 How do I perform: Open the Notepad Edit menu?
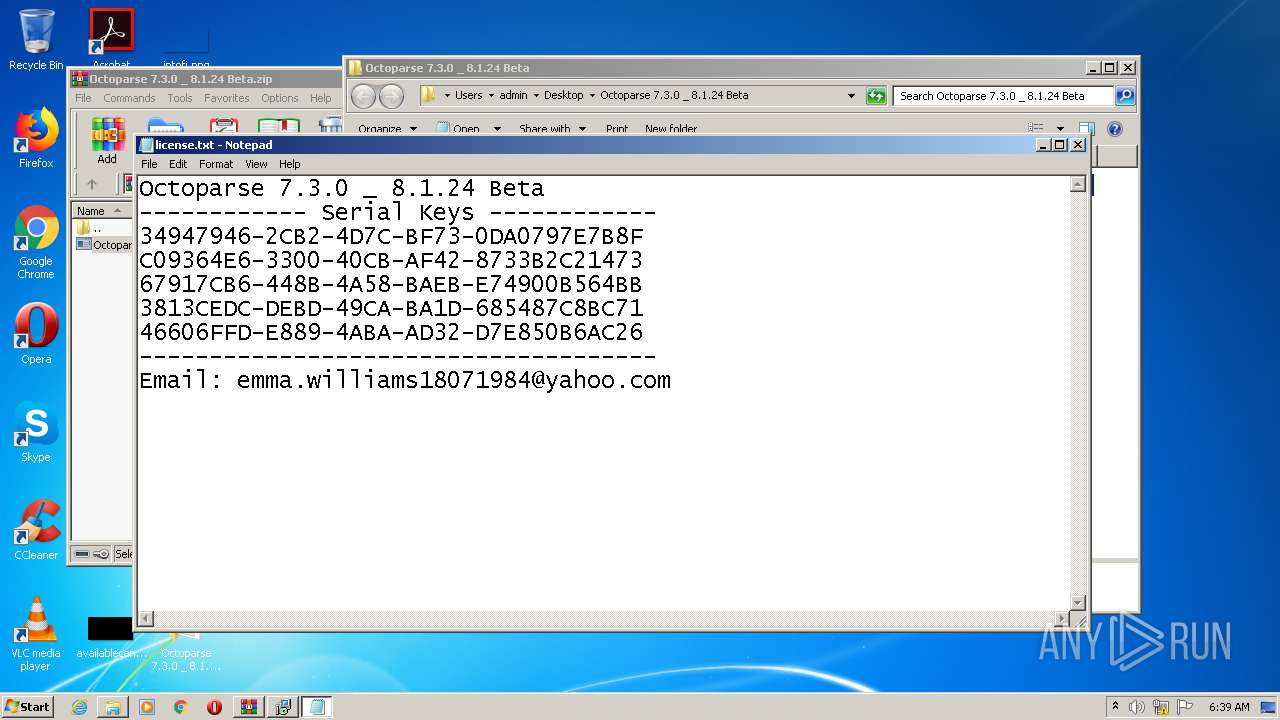(x=178, y=164)
